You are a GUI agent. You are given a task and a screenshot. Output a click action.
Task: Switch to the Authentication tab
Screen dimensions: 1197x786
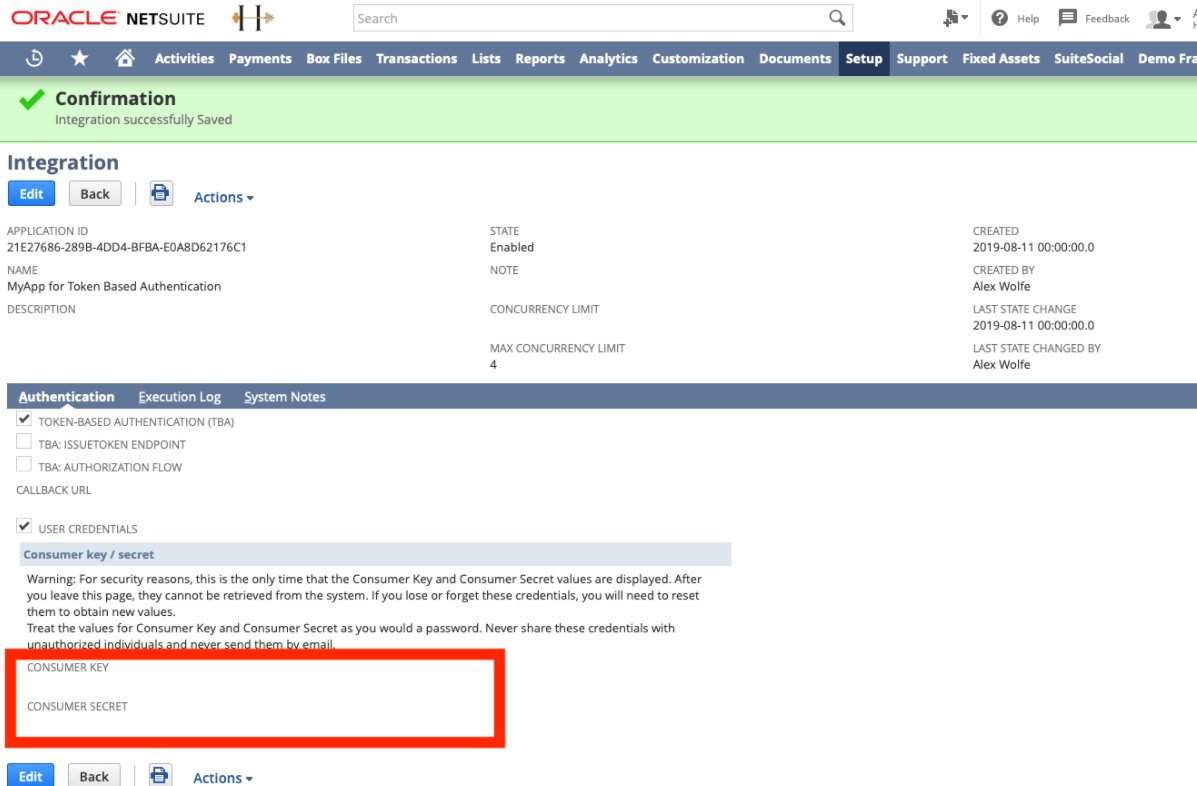(66, 396)
